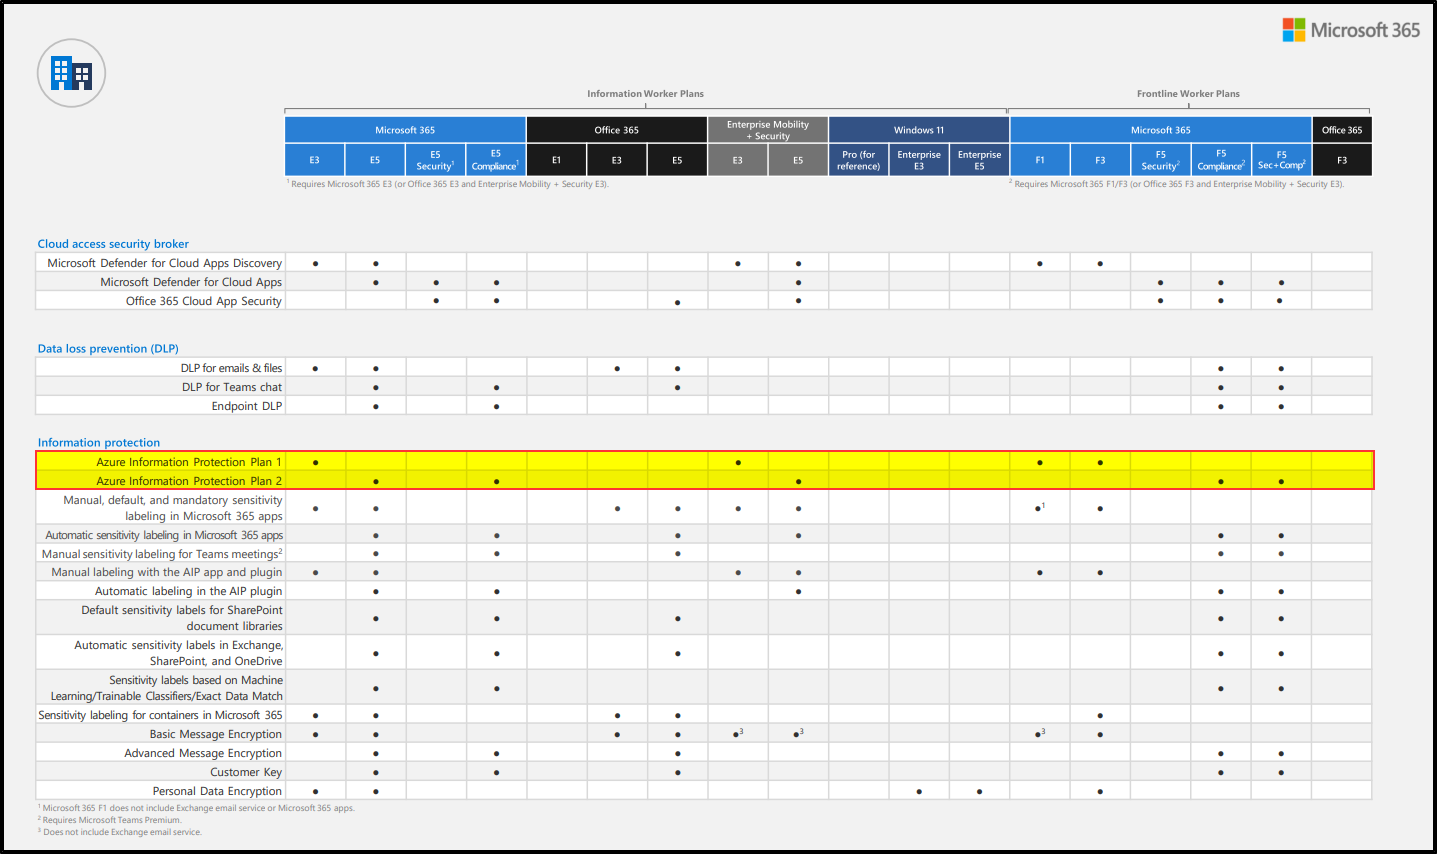Select E5 header under Enterprise Mobility + Security
The width and height of the screenshot is (1437, 854).
798,160
